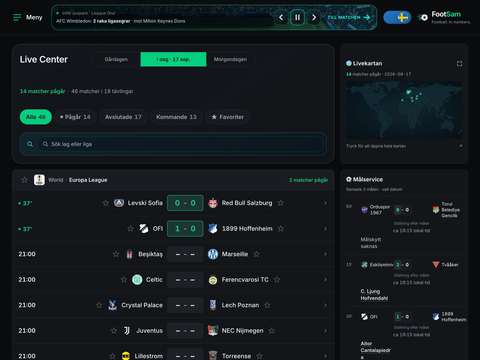Open Orduspor 1967 goal entry
Viewport: 480px width, 360px height.
[x=404, y=227]
